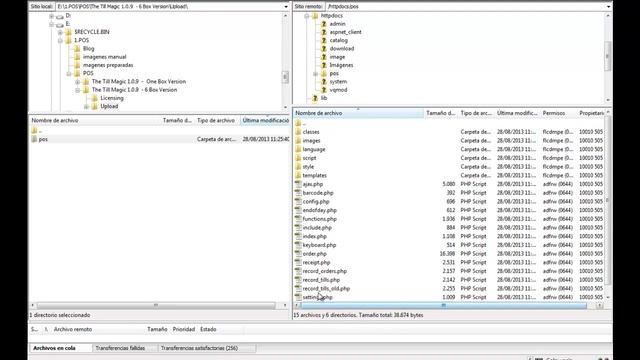Sort local files by Última modificación column

pos(265,120)
